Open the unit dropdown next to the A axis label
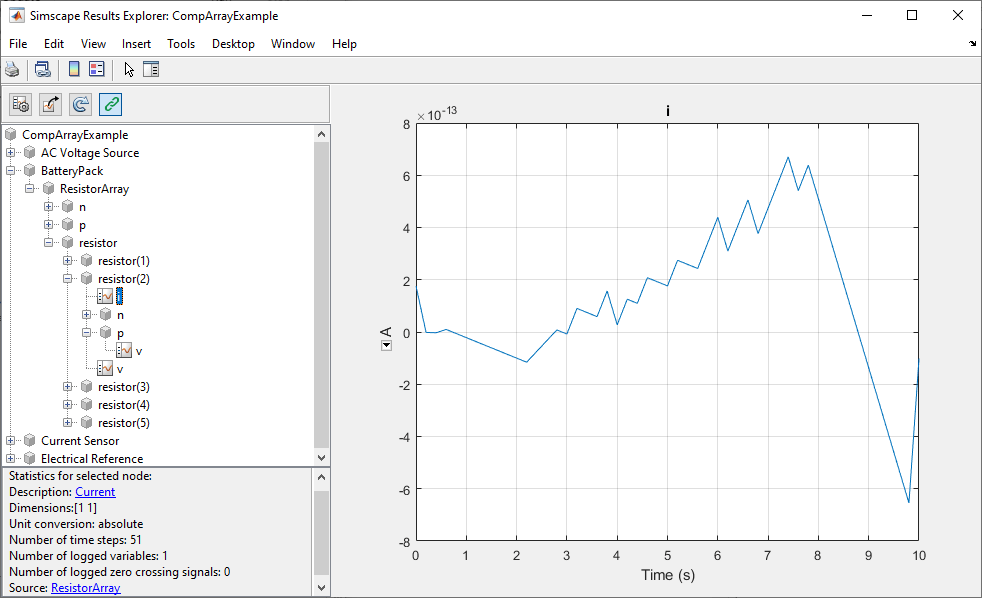982x598 pixels. (x=386, y=346)
